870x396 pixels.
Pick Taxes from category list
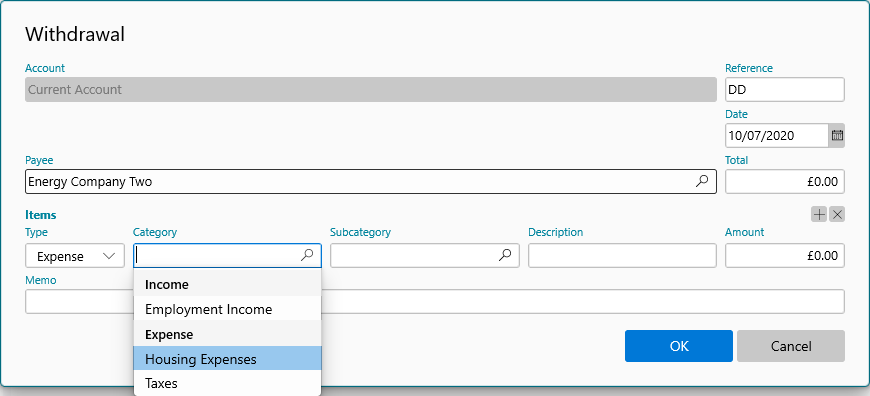click(227, 383)
